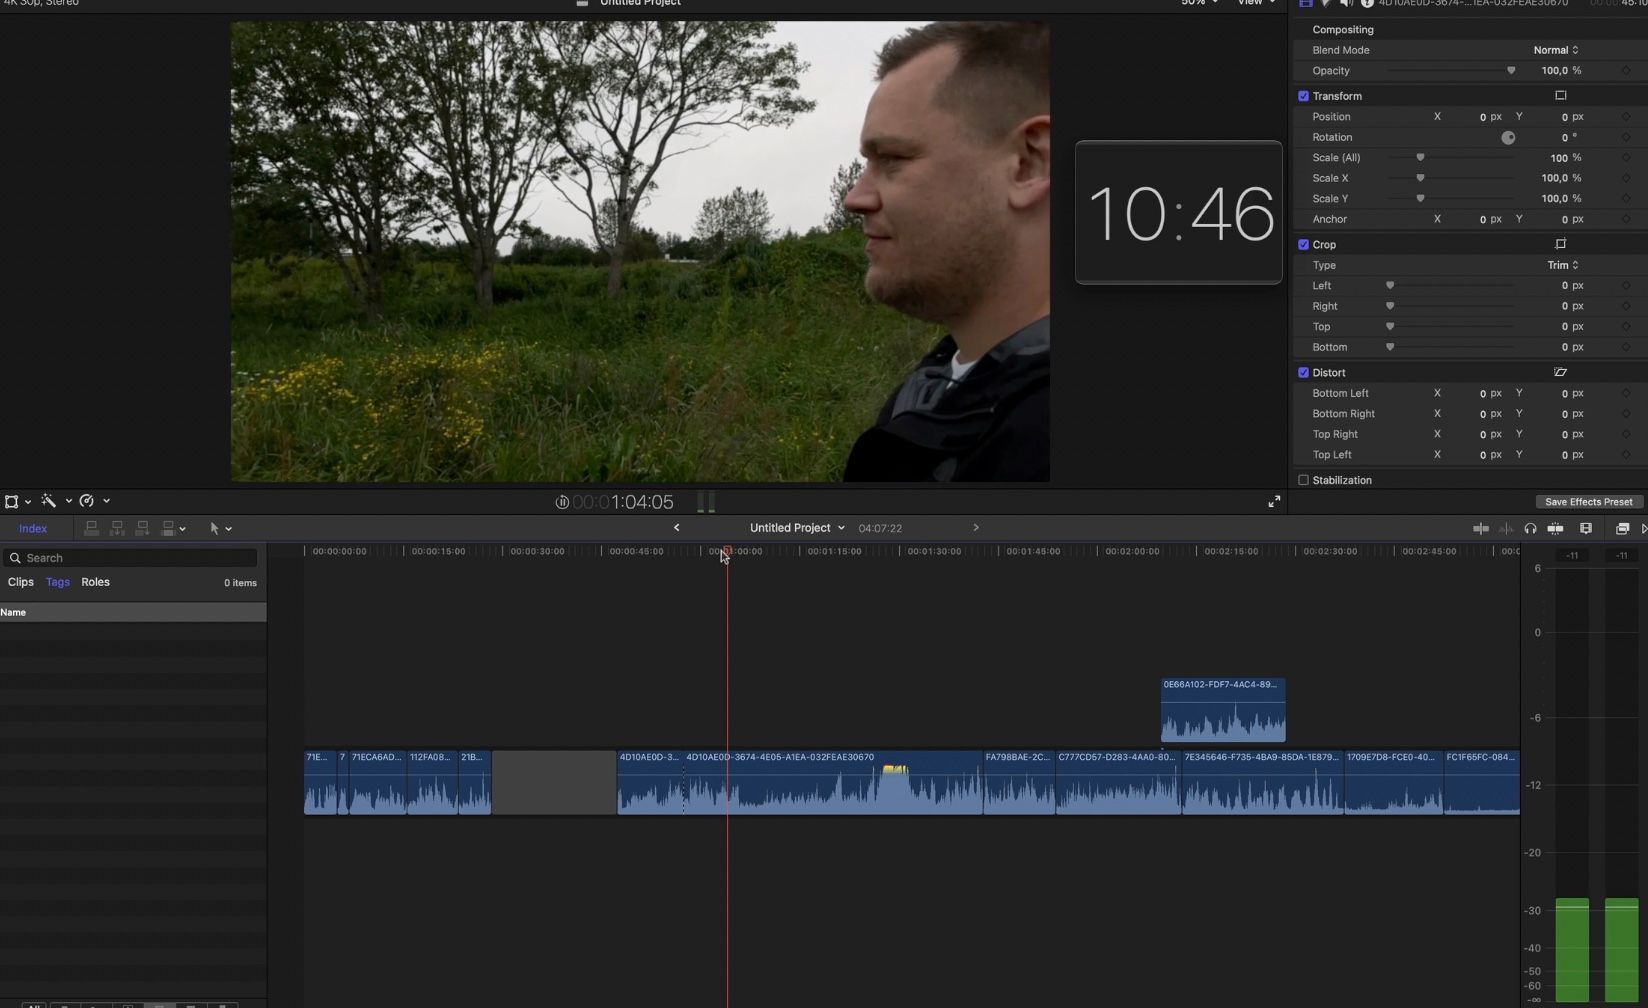This screenshot has width=1648, height=1008.
Task: Toggle the timeline Index panel
Action: tap(33, 528)
